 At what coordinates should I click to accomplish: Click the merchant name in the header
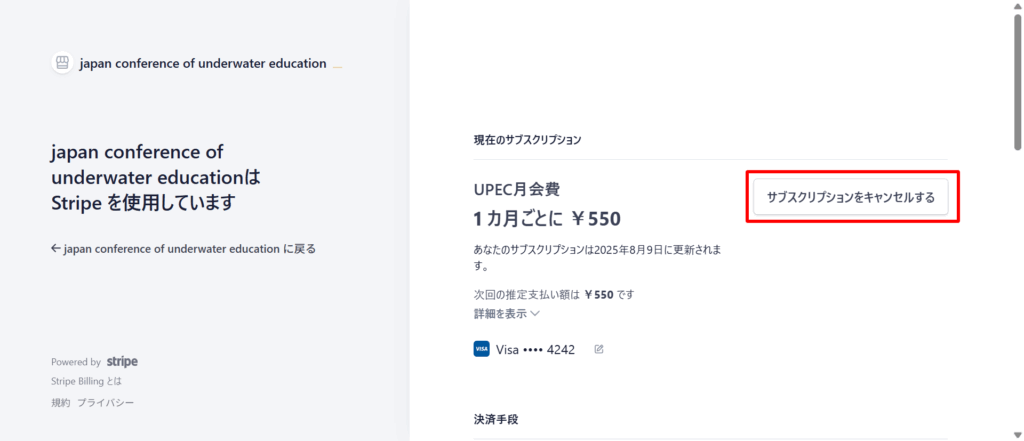[203, 63]
